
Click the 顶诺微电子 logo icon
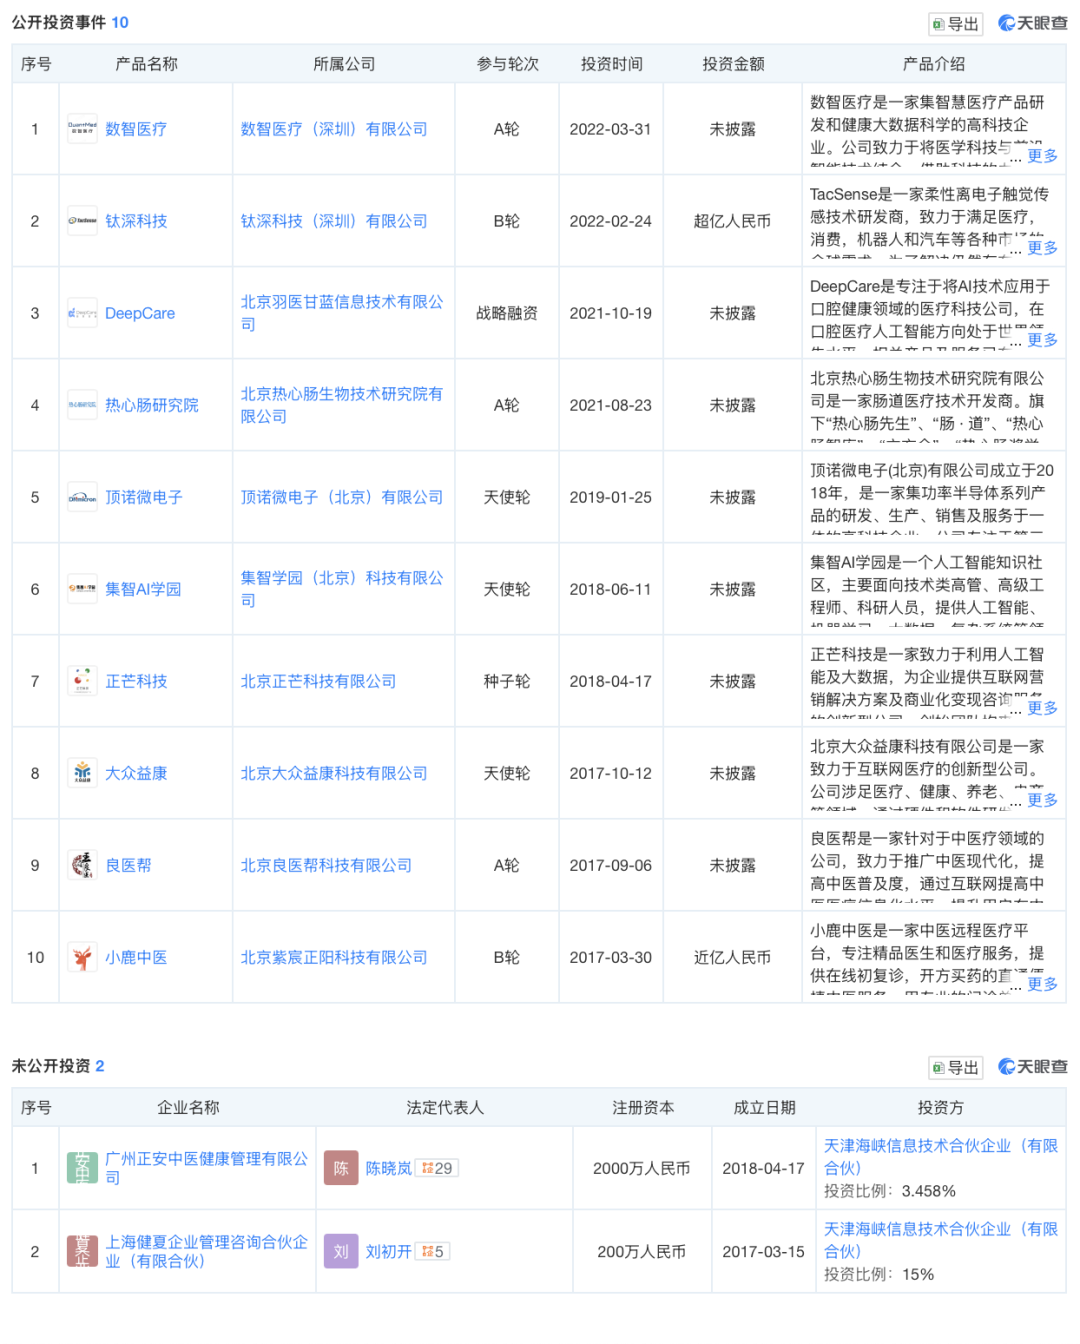tap(82, 497)
